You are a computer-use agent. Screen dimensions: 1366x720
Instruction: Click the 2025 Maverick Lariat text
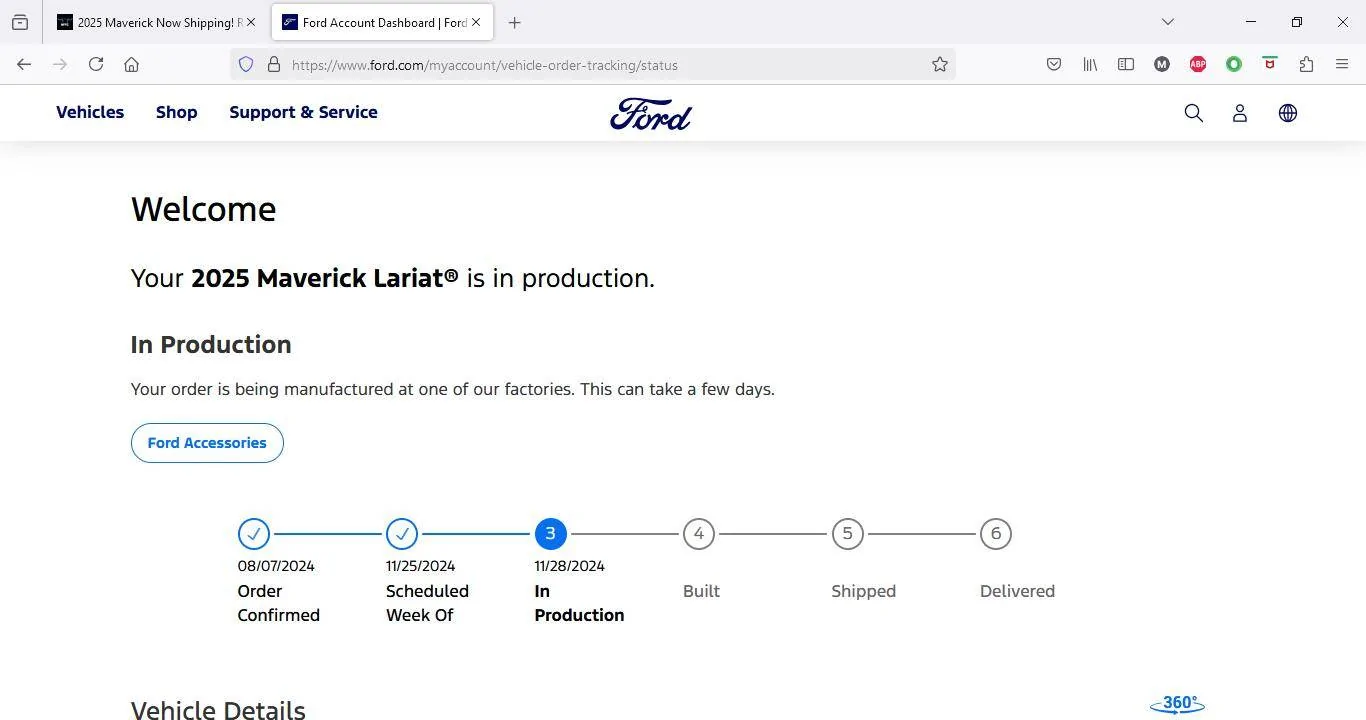click(325, 278)
